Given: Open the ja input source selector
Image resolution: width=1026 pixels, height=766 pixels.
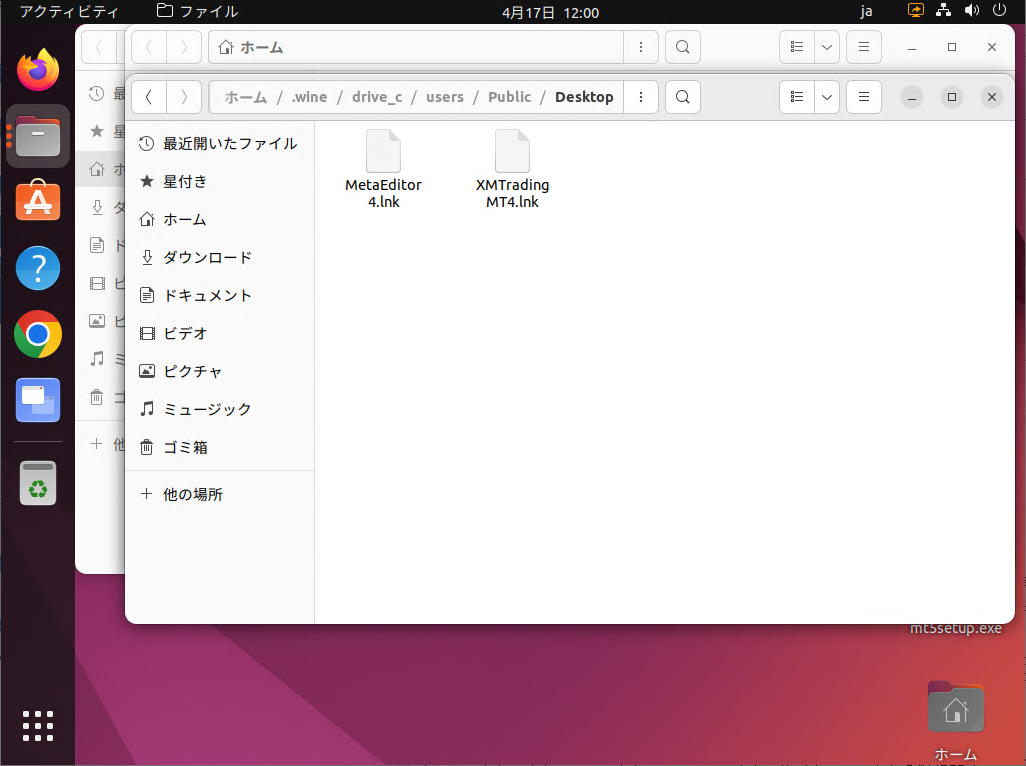Looking at the screenshot, I should pos(866,12).
